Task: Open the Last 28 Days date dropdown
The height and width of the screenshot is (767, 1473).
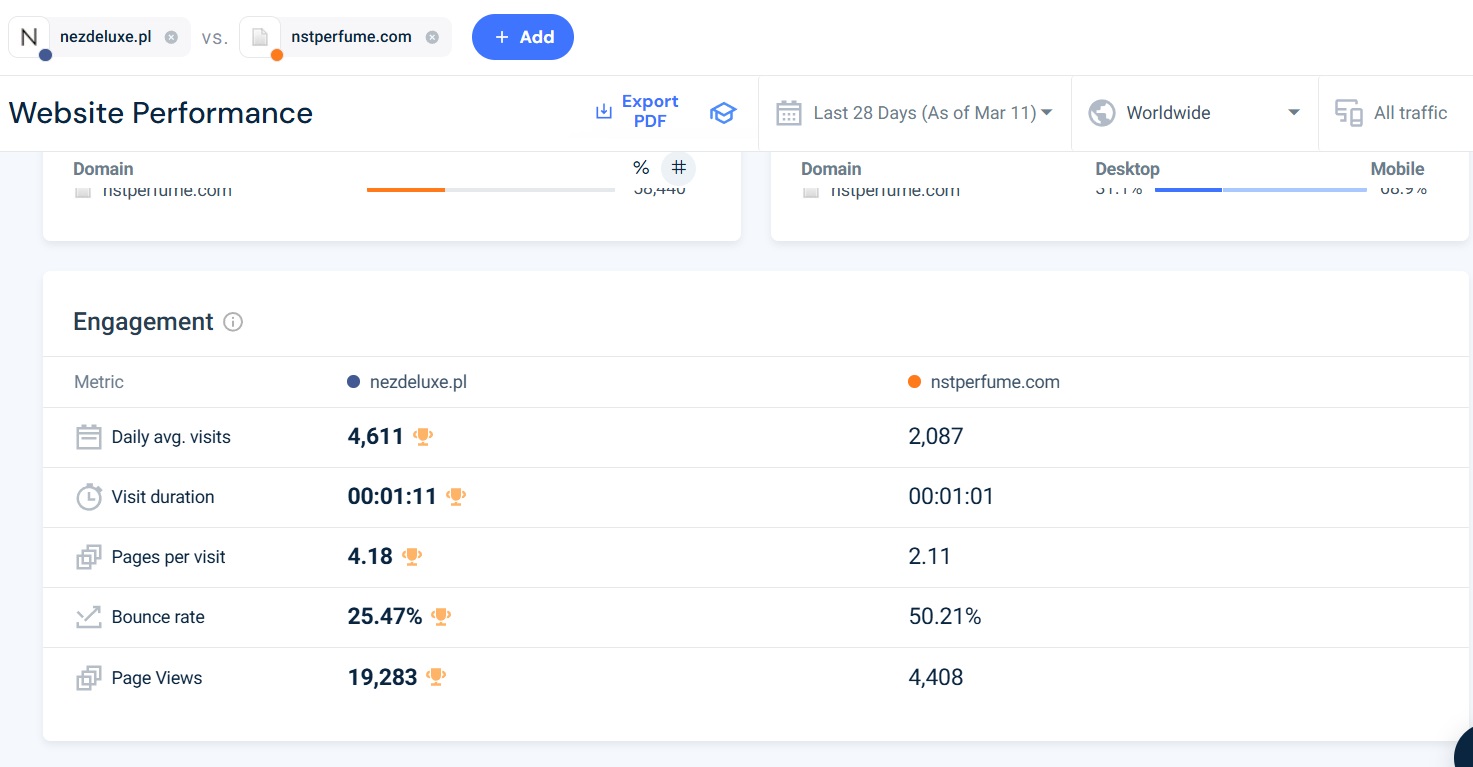Action: click(x=915, y=113)
